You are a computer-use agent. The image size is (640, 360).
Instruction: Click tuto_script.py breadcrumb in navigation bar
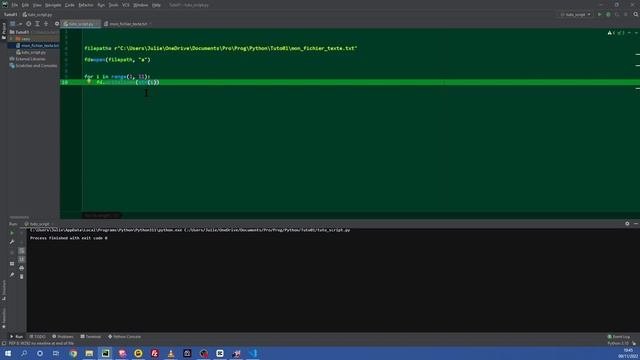37,14
